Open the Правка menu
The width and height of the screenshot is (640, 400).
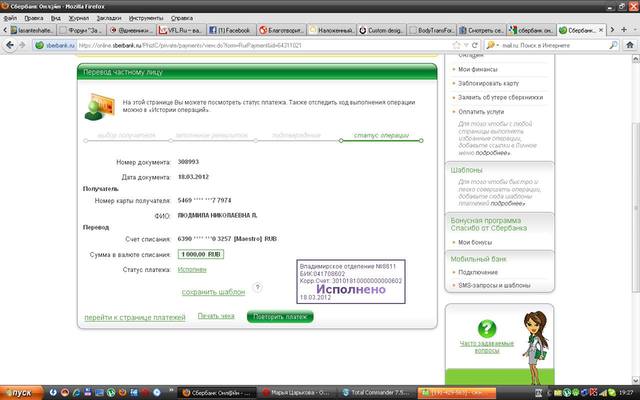point(34,18)
